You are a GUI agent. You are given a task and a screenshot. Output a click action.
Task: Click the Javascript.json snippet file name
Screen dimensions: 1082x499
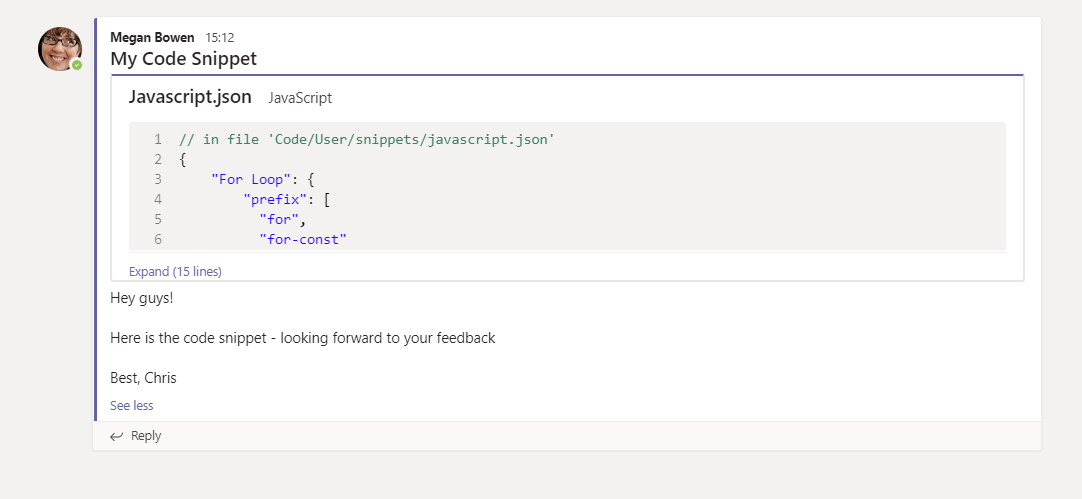pyautogui.click(x=190, y=97)
